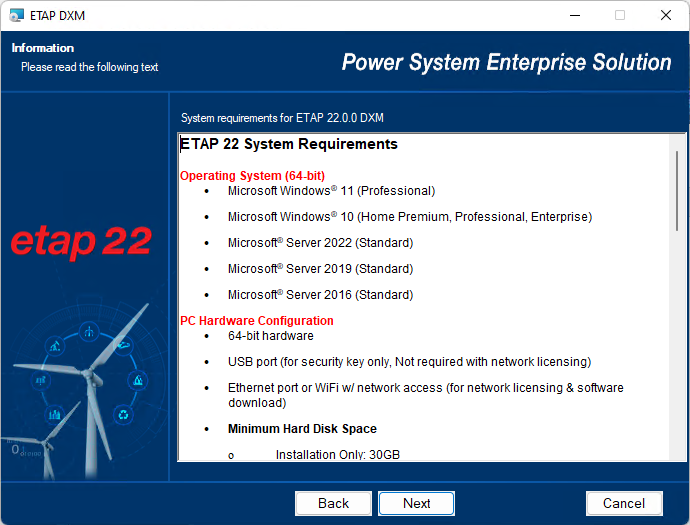
Task: Go Back to the previous installer step
Action: click(333, 503)
